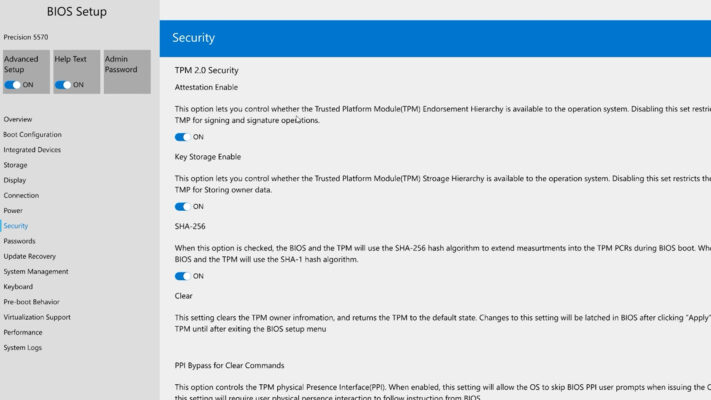Select Power in the sidebar
This screenshot has width=711, height=400.
(13, 211)
